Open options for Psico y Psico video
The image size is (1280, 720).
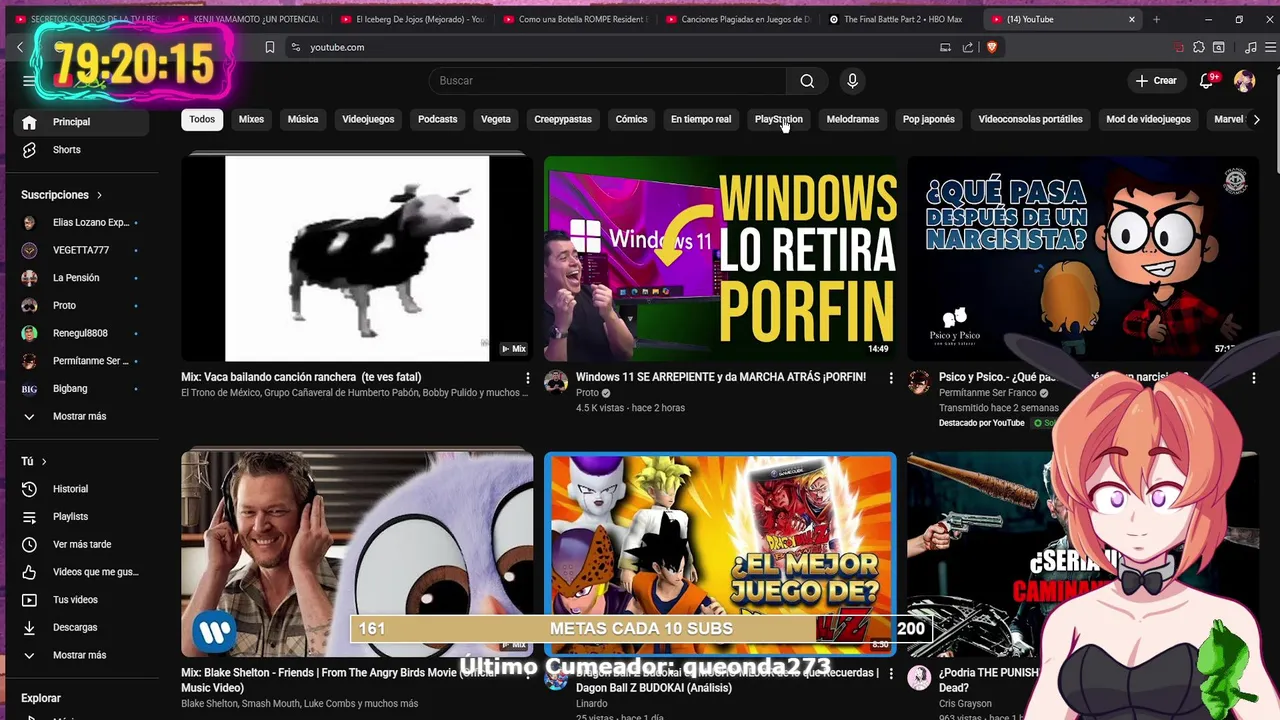tap(1254, 378)
